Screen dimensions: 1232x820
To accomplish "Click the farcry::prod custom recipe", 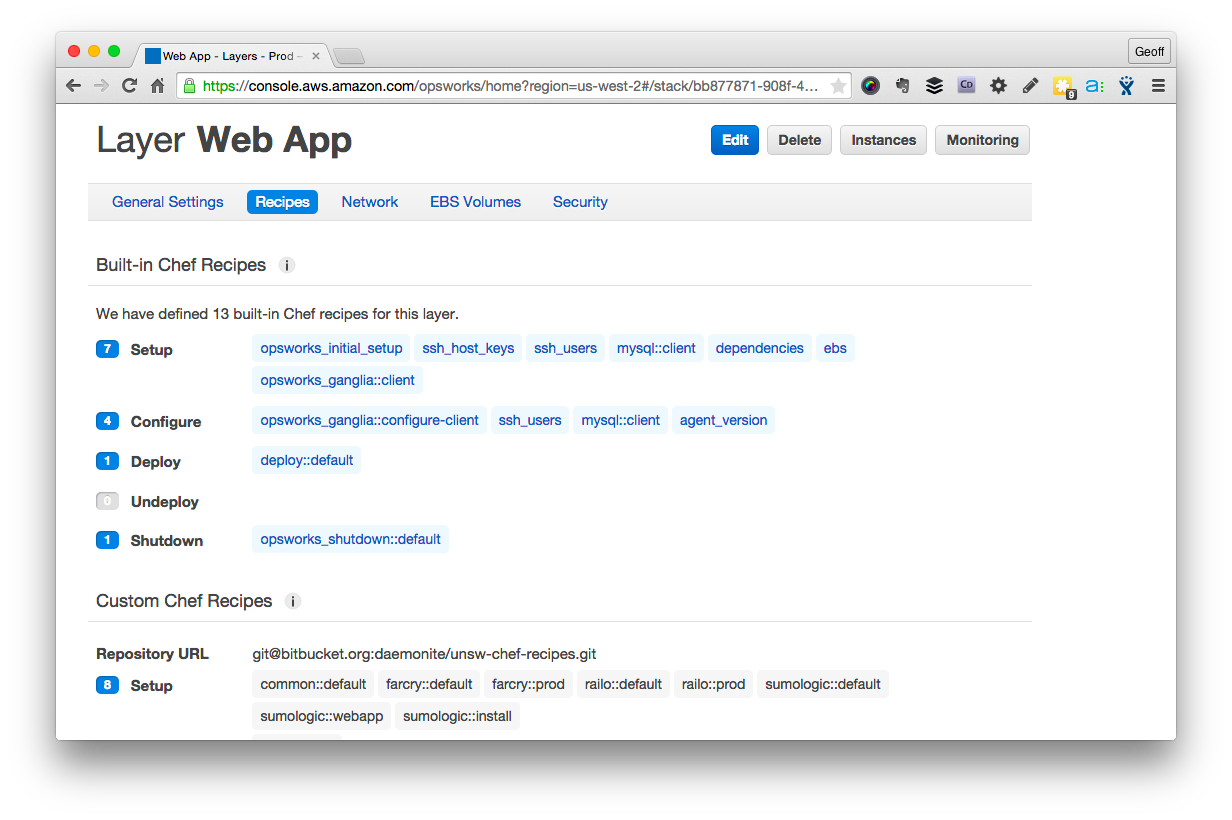I will tap(529, 684).
